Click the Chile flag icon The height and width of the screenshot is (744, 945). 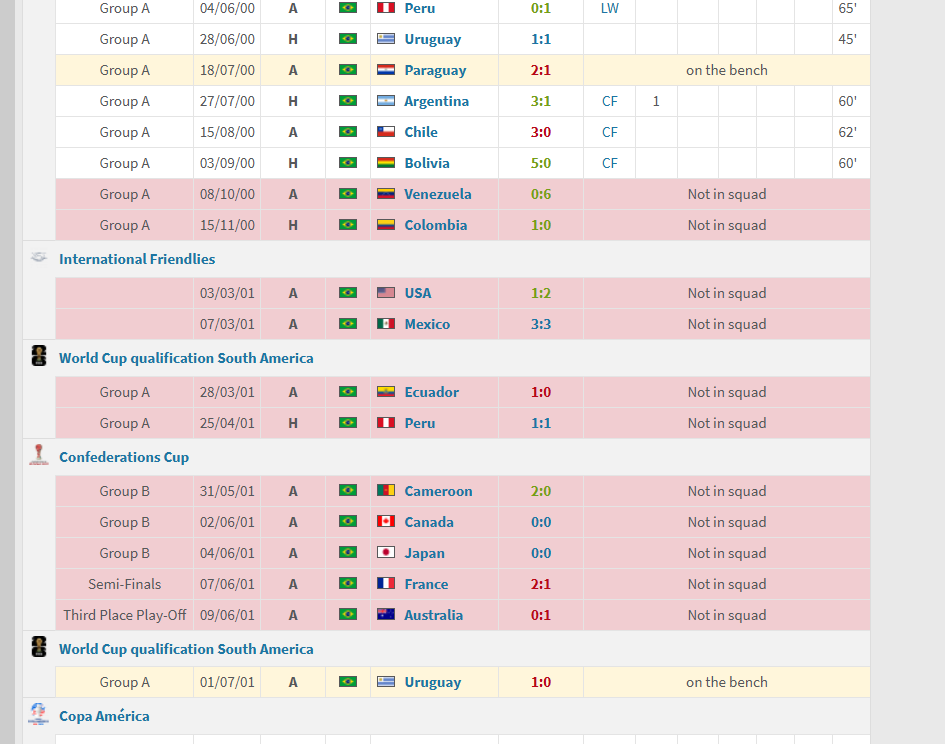(386, 131)
